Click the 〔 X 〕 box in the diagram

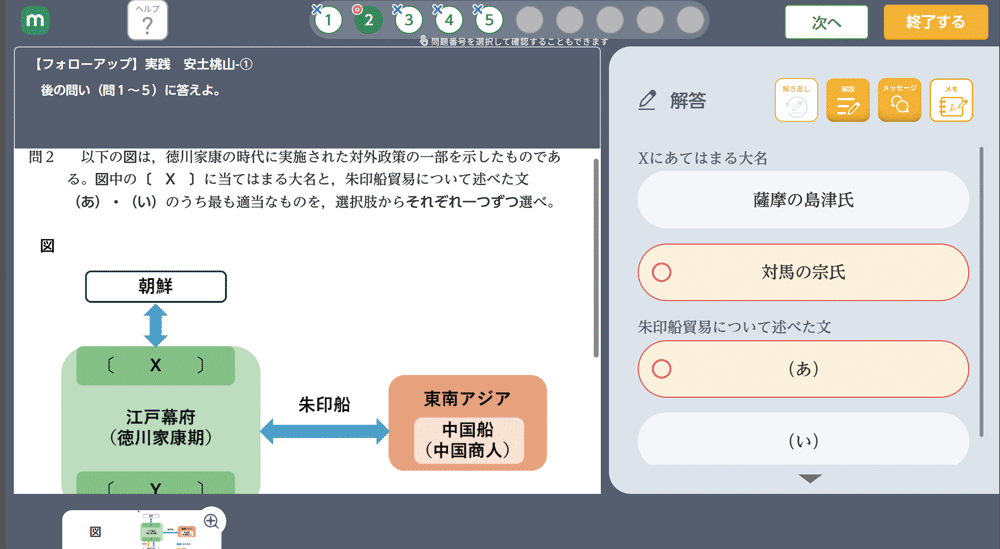[156, 365]
